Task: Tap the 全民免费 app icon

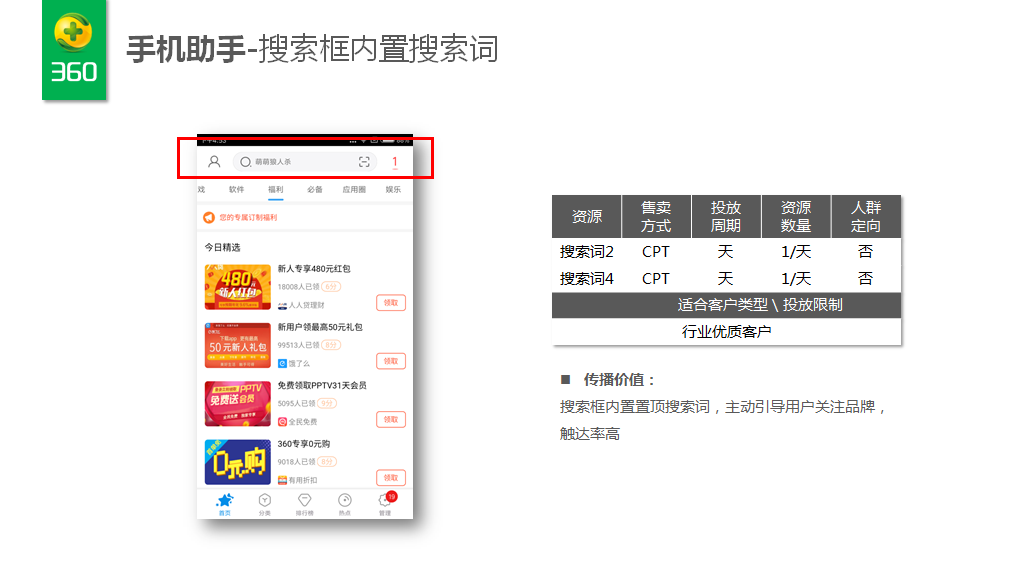Action: click(282, 422)
